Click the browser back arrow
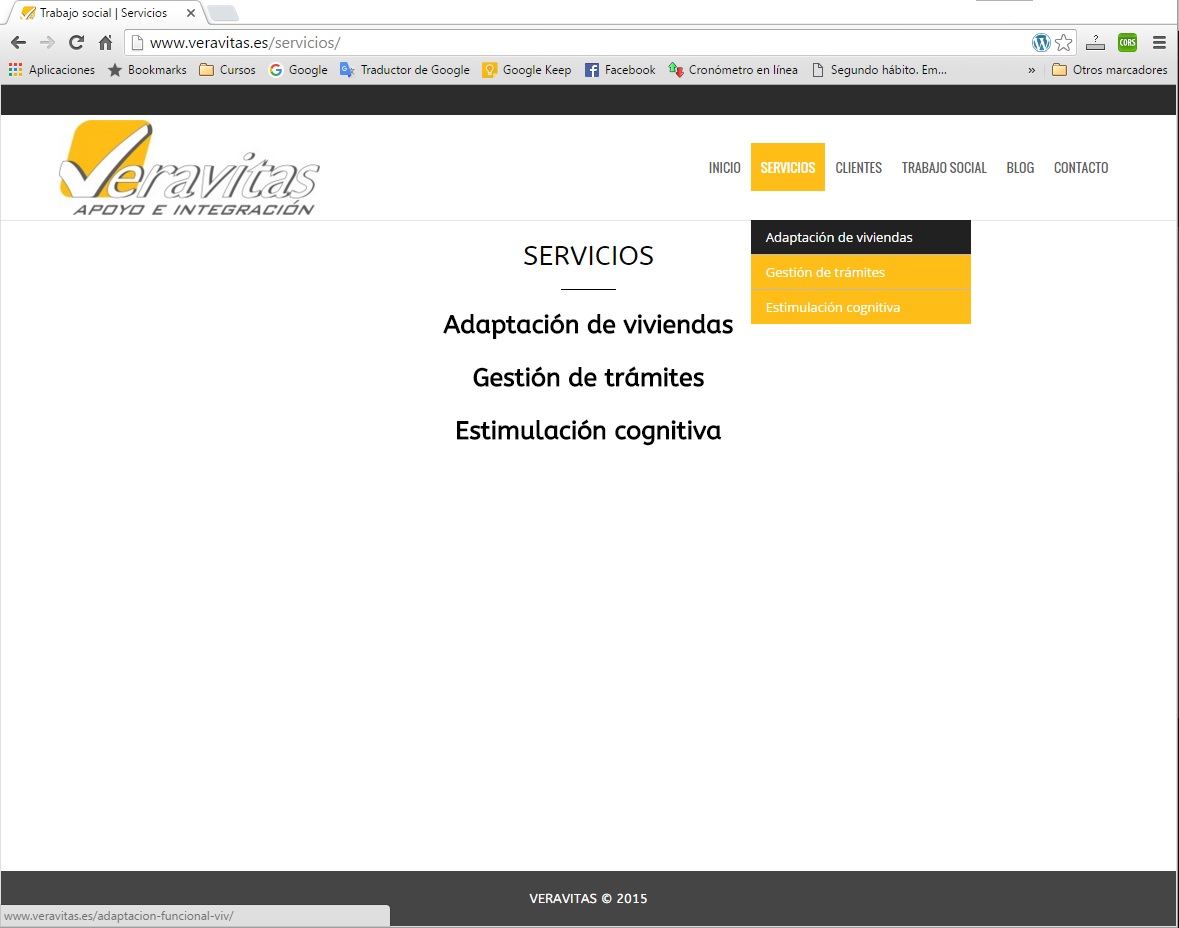The height and width of the screenshot is (928, 1179). click(18, 43)
